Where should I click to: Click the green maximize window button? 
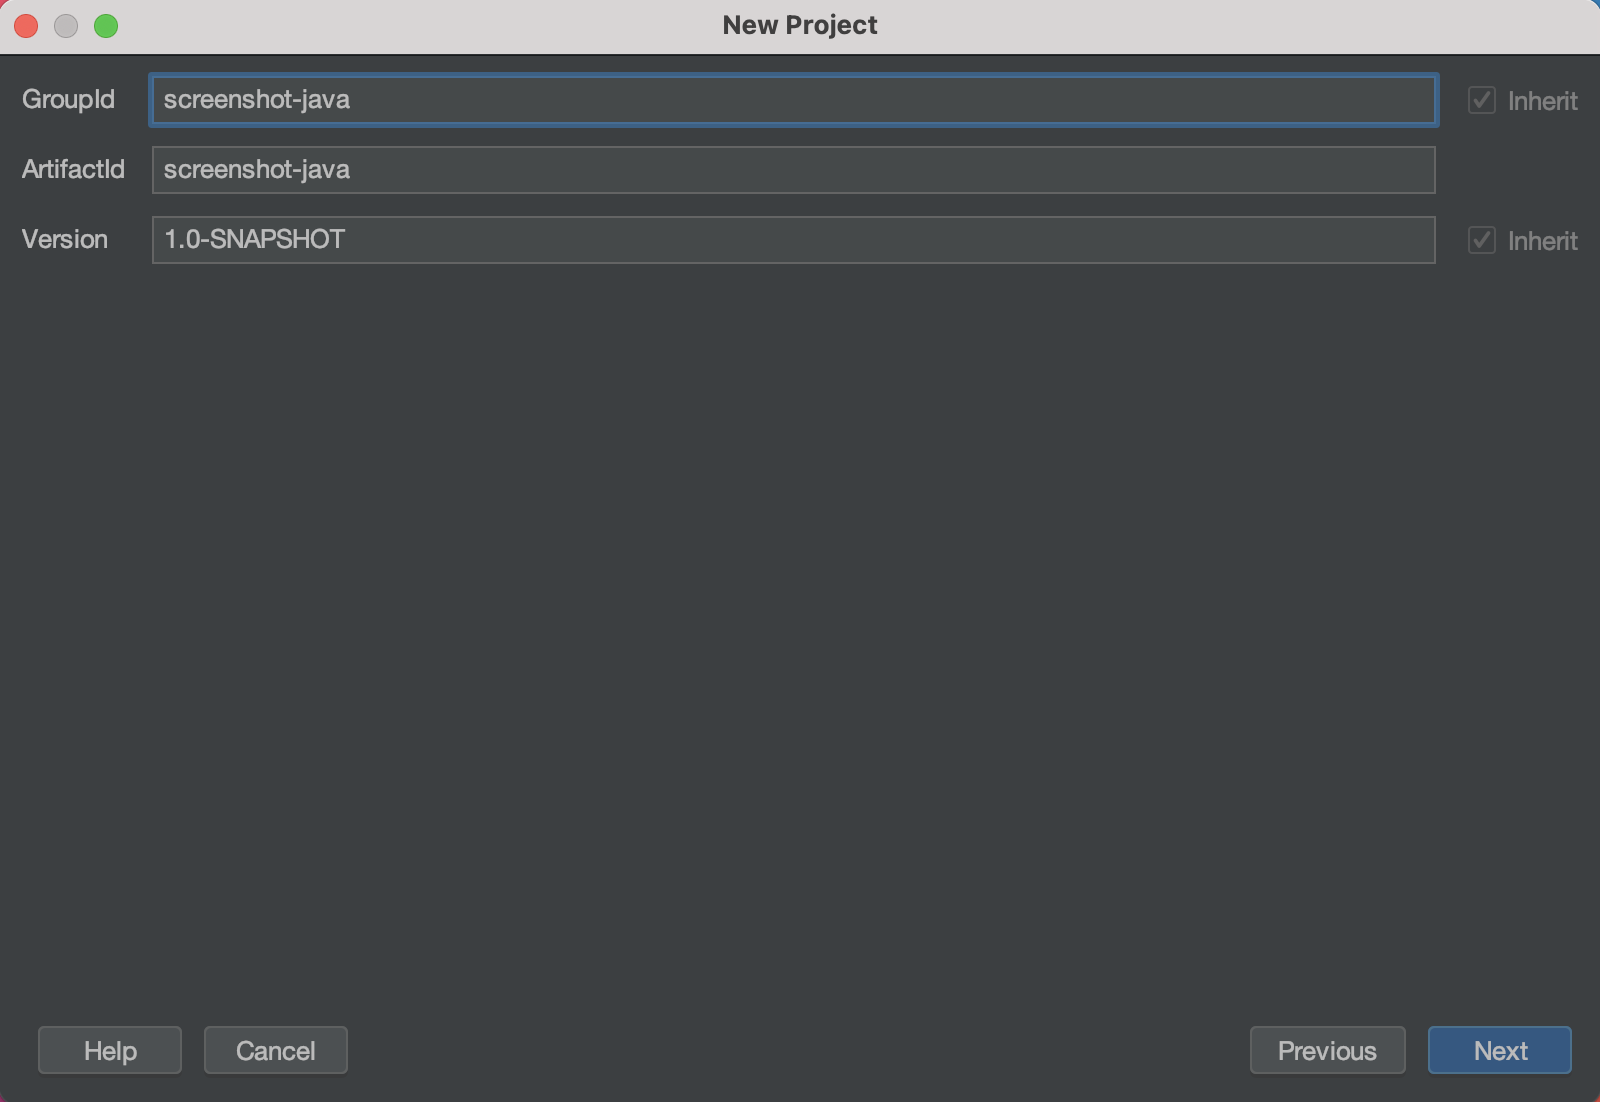pyautogui.click(x=106, y=26)
